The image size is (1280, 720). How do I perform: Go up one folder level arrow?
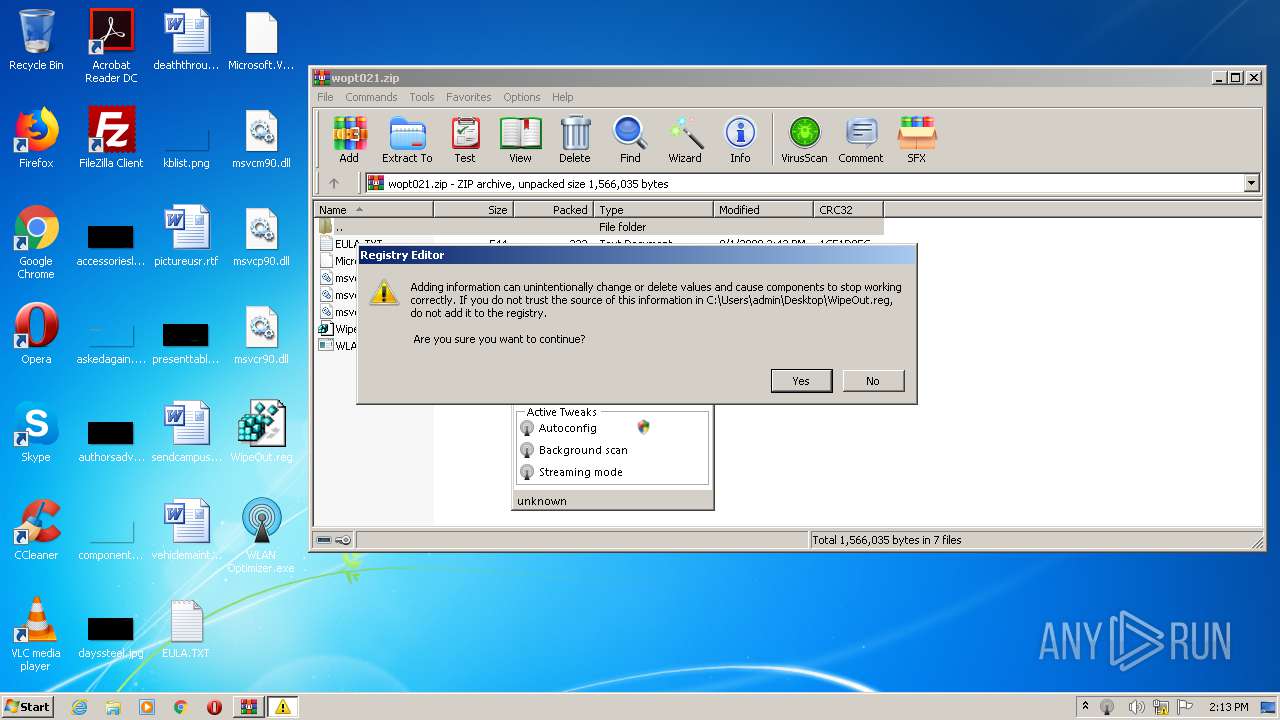pos(334,183)
